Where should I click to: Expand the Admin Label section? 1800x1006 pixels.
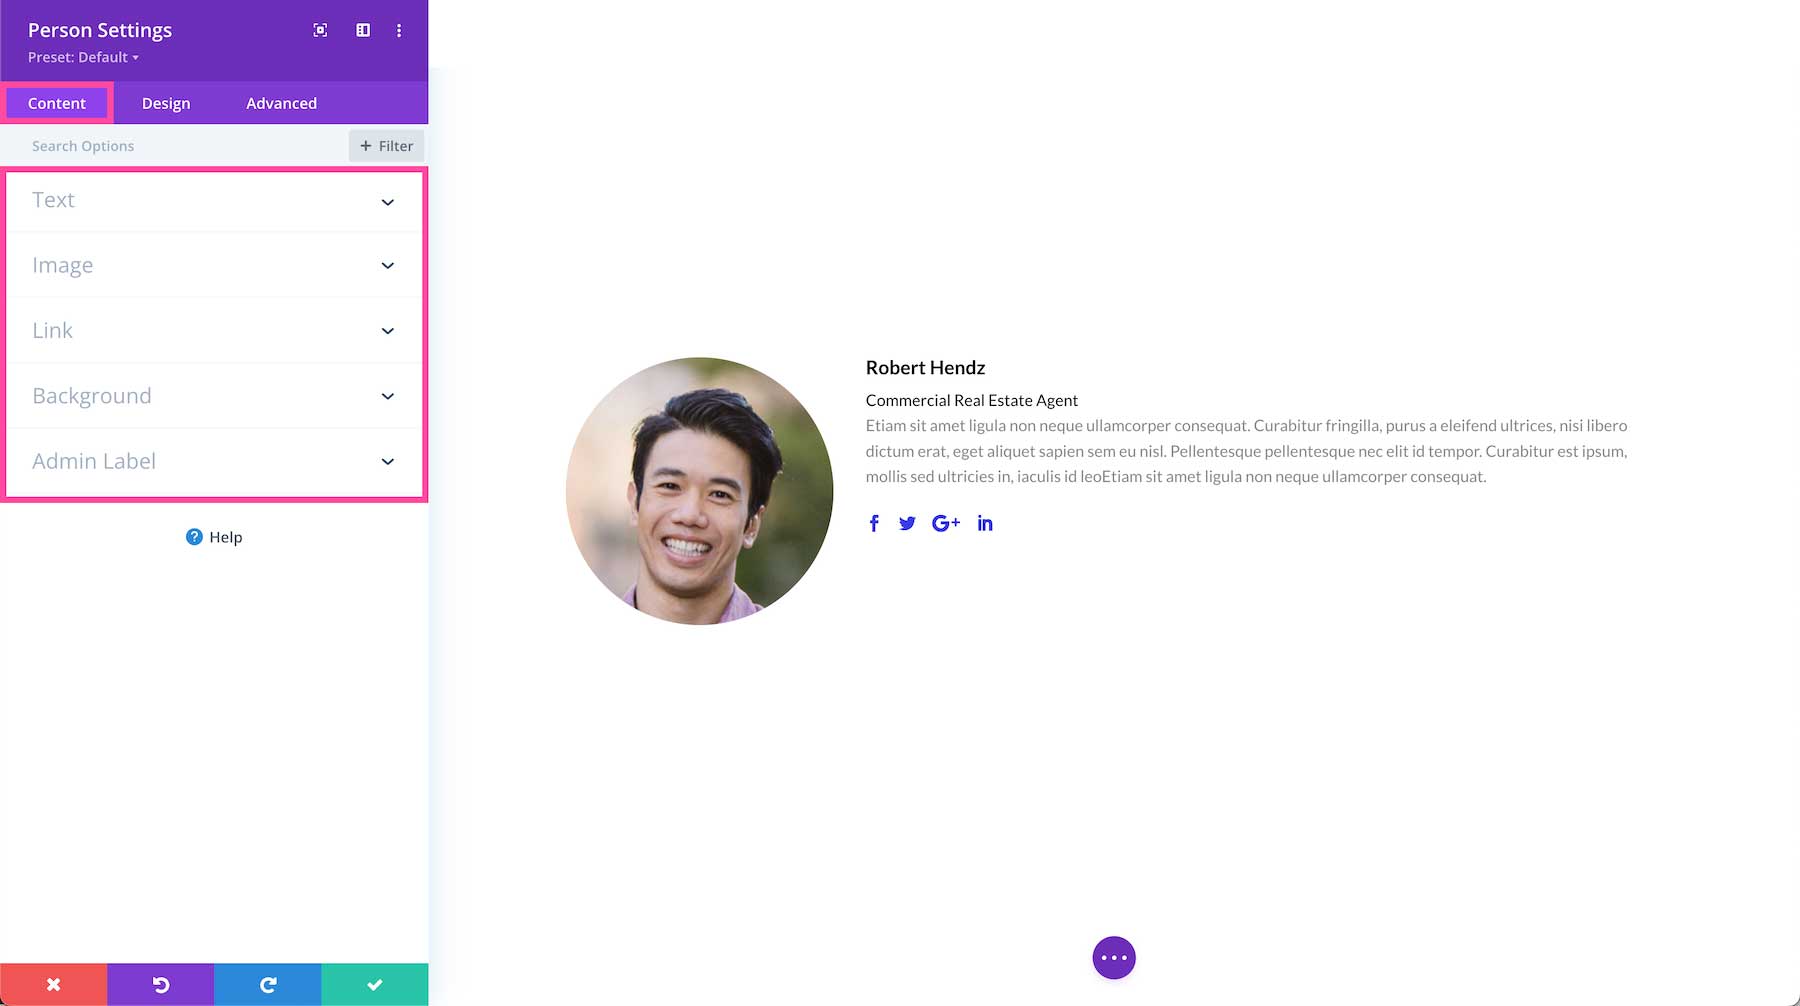click(x=213, y=461)
